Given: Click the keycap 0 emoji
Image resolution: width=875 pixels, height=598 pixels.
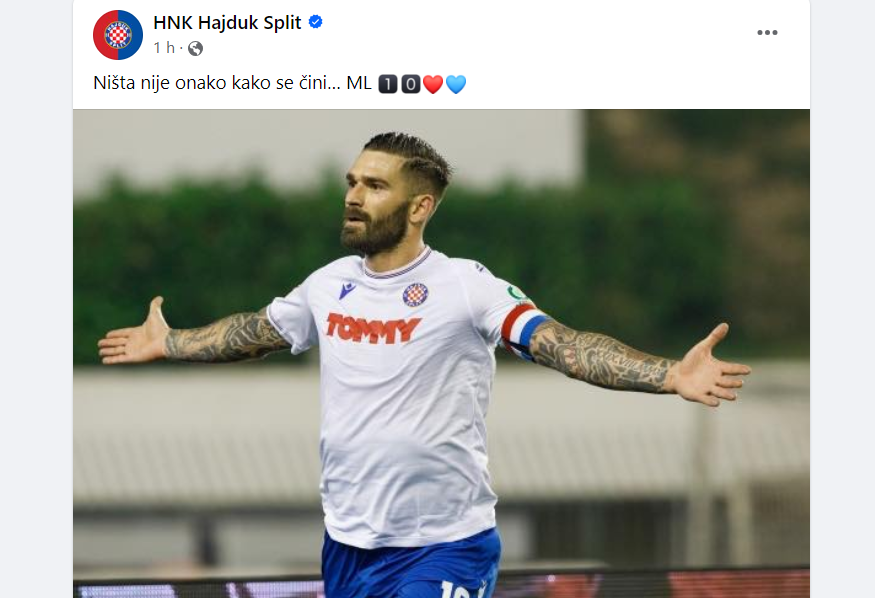Looking at the screenshot, I should click(x=411, y=84).
